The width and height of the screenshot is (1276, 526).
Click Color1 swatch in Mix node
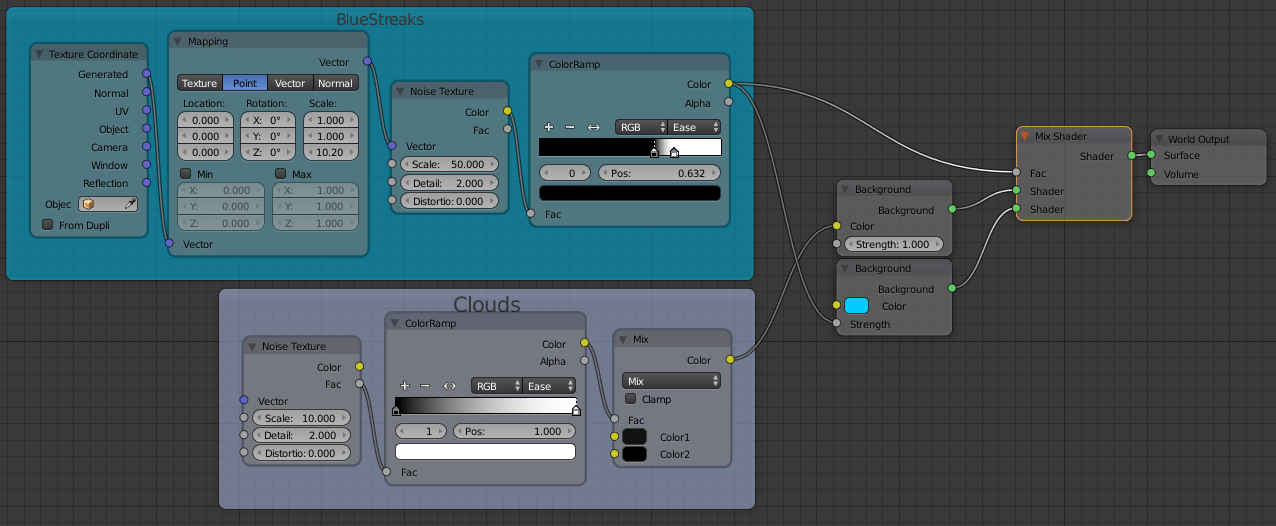[634, 437]
